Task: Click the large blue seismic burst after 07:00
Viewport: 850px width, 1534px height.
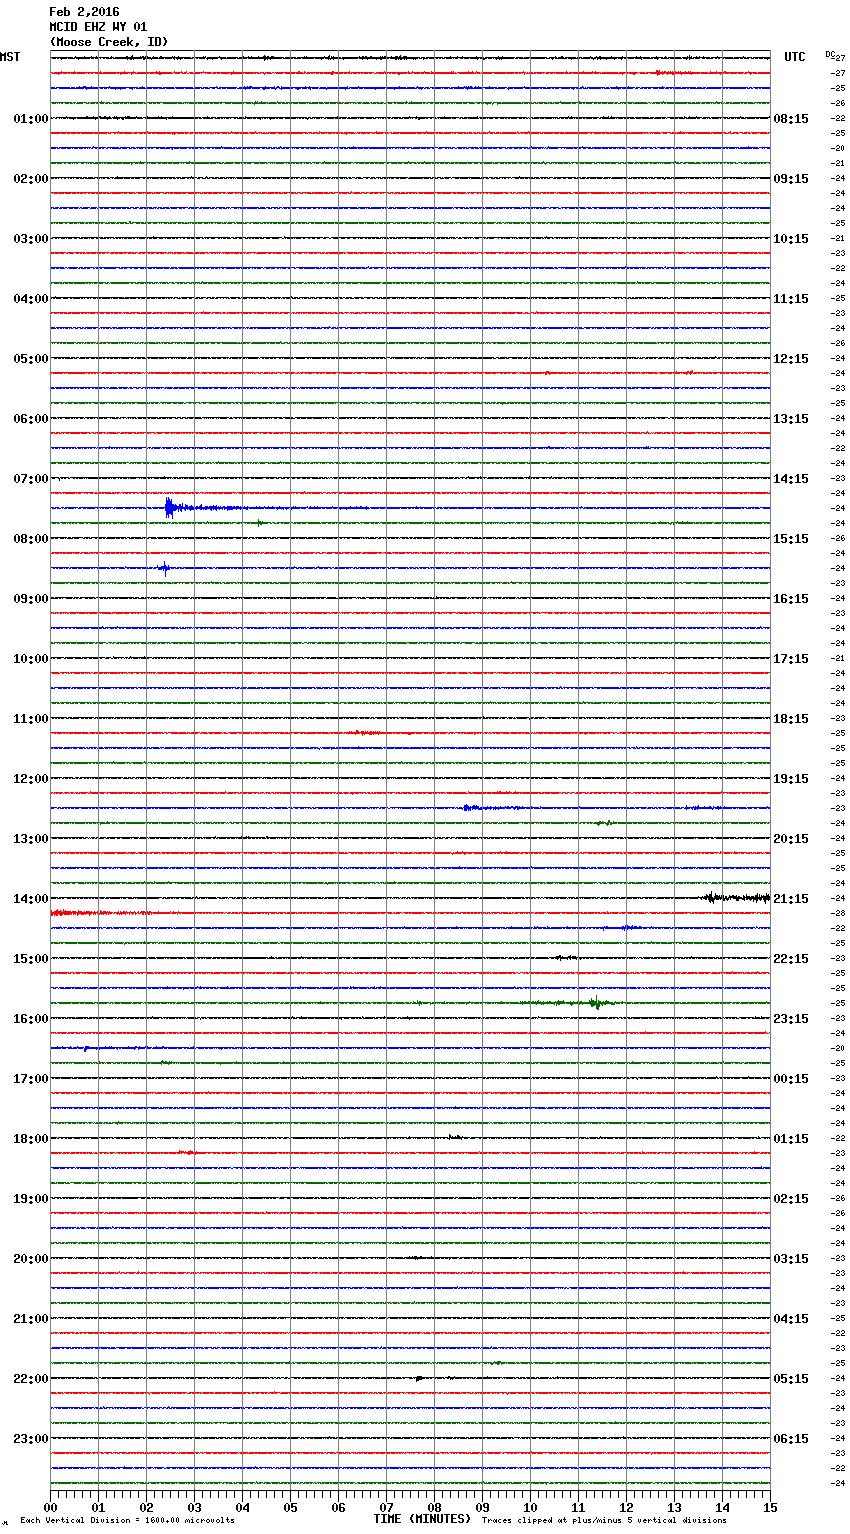Action: [170, 508]
